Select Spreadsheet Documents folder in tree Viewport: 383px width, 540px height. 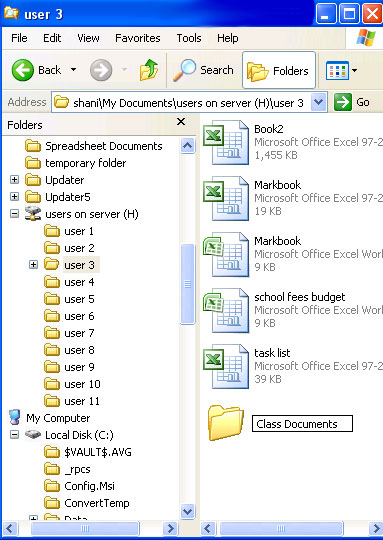click(94, 146)
